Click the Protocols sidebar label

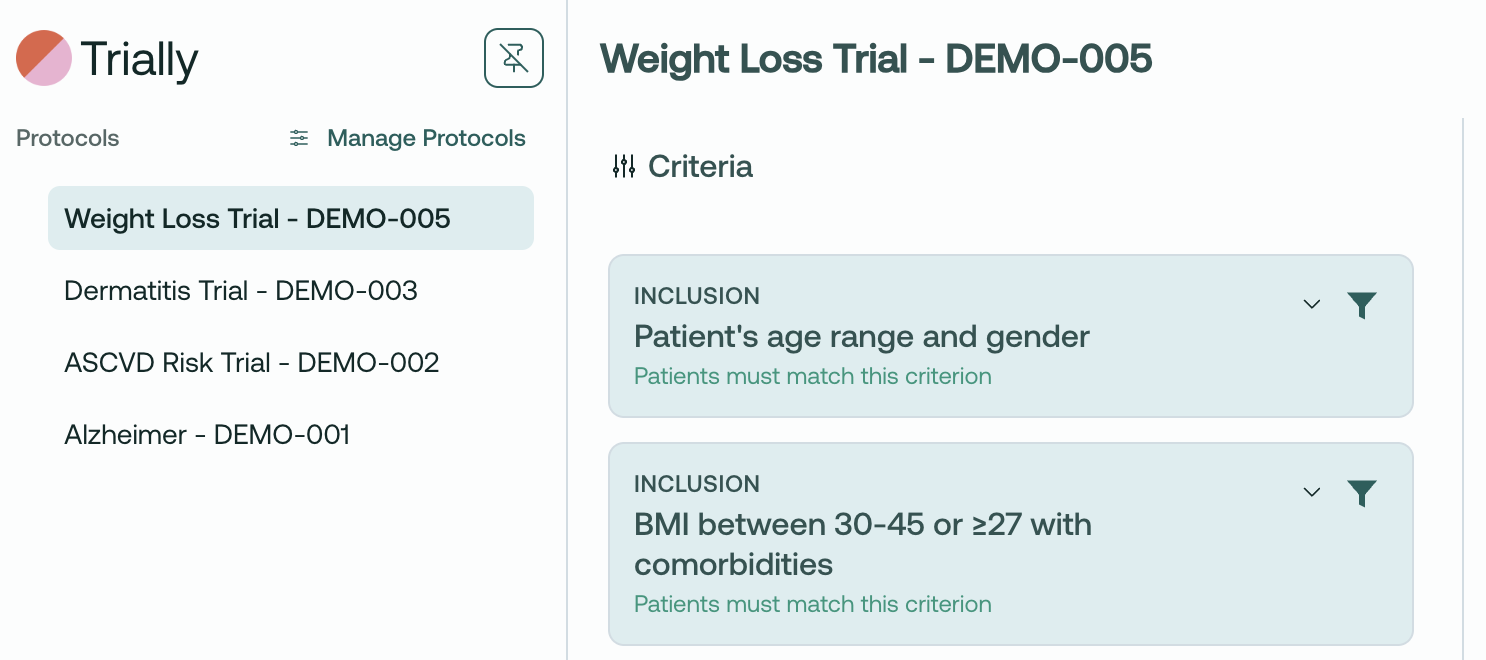click(x=68, y=138)
